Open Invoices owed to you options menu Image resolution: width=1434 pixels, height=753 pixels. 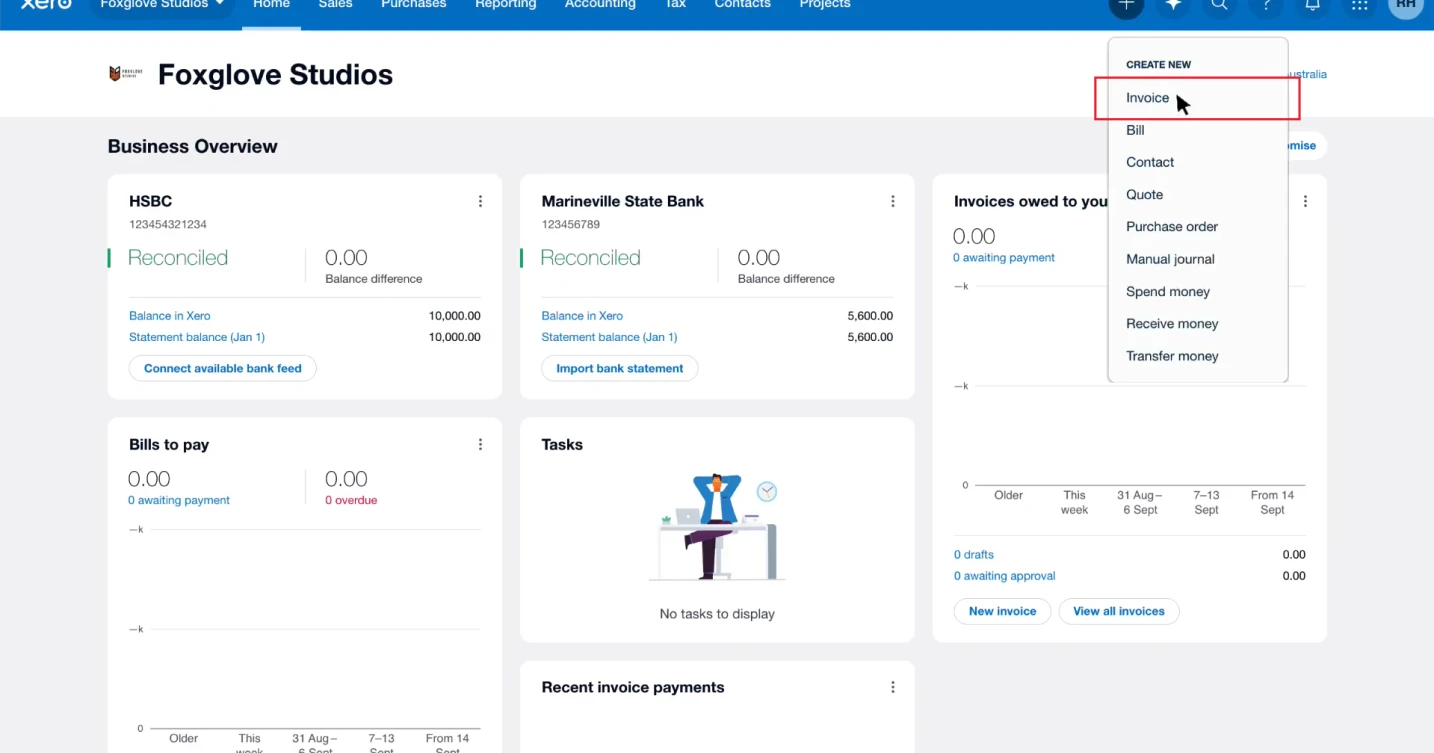pos(1305,201)
